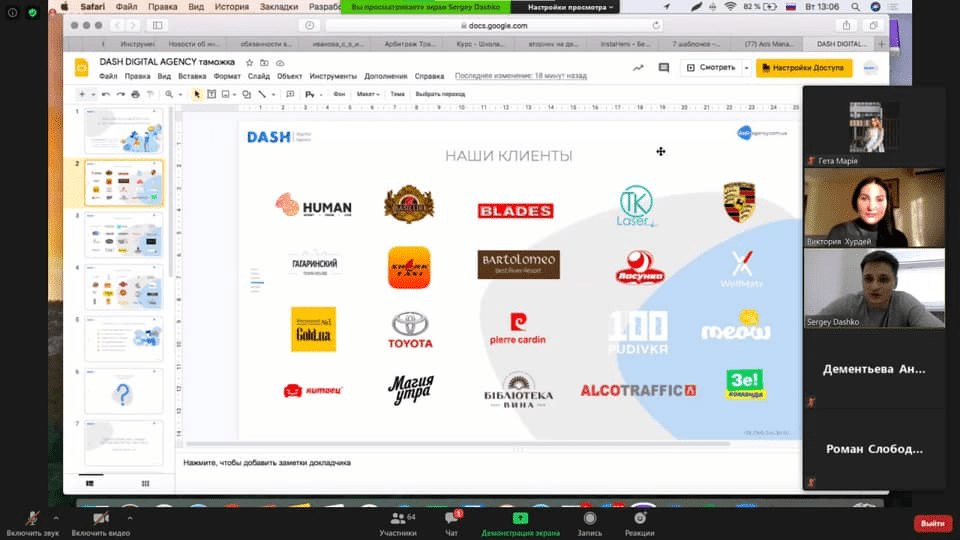The width and height of the screenshot is (960, 540).
Task: Select the cursor select tool
Action: pos(197,94)
